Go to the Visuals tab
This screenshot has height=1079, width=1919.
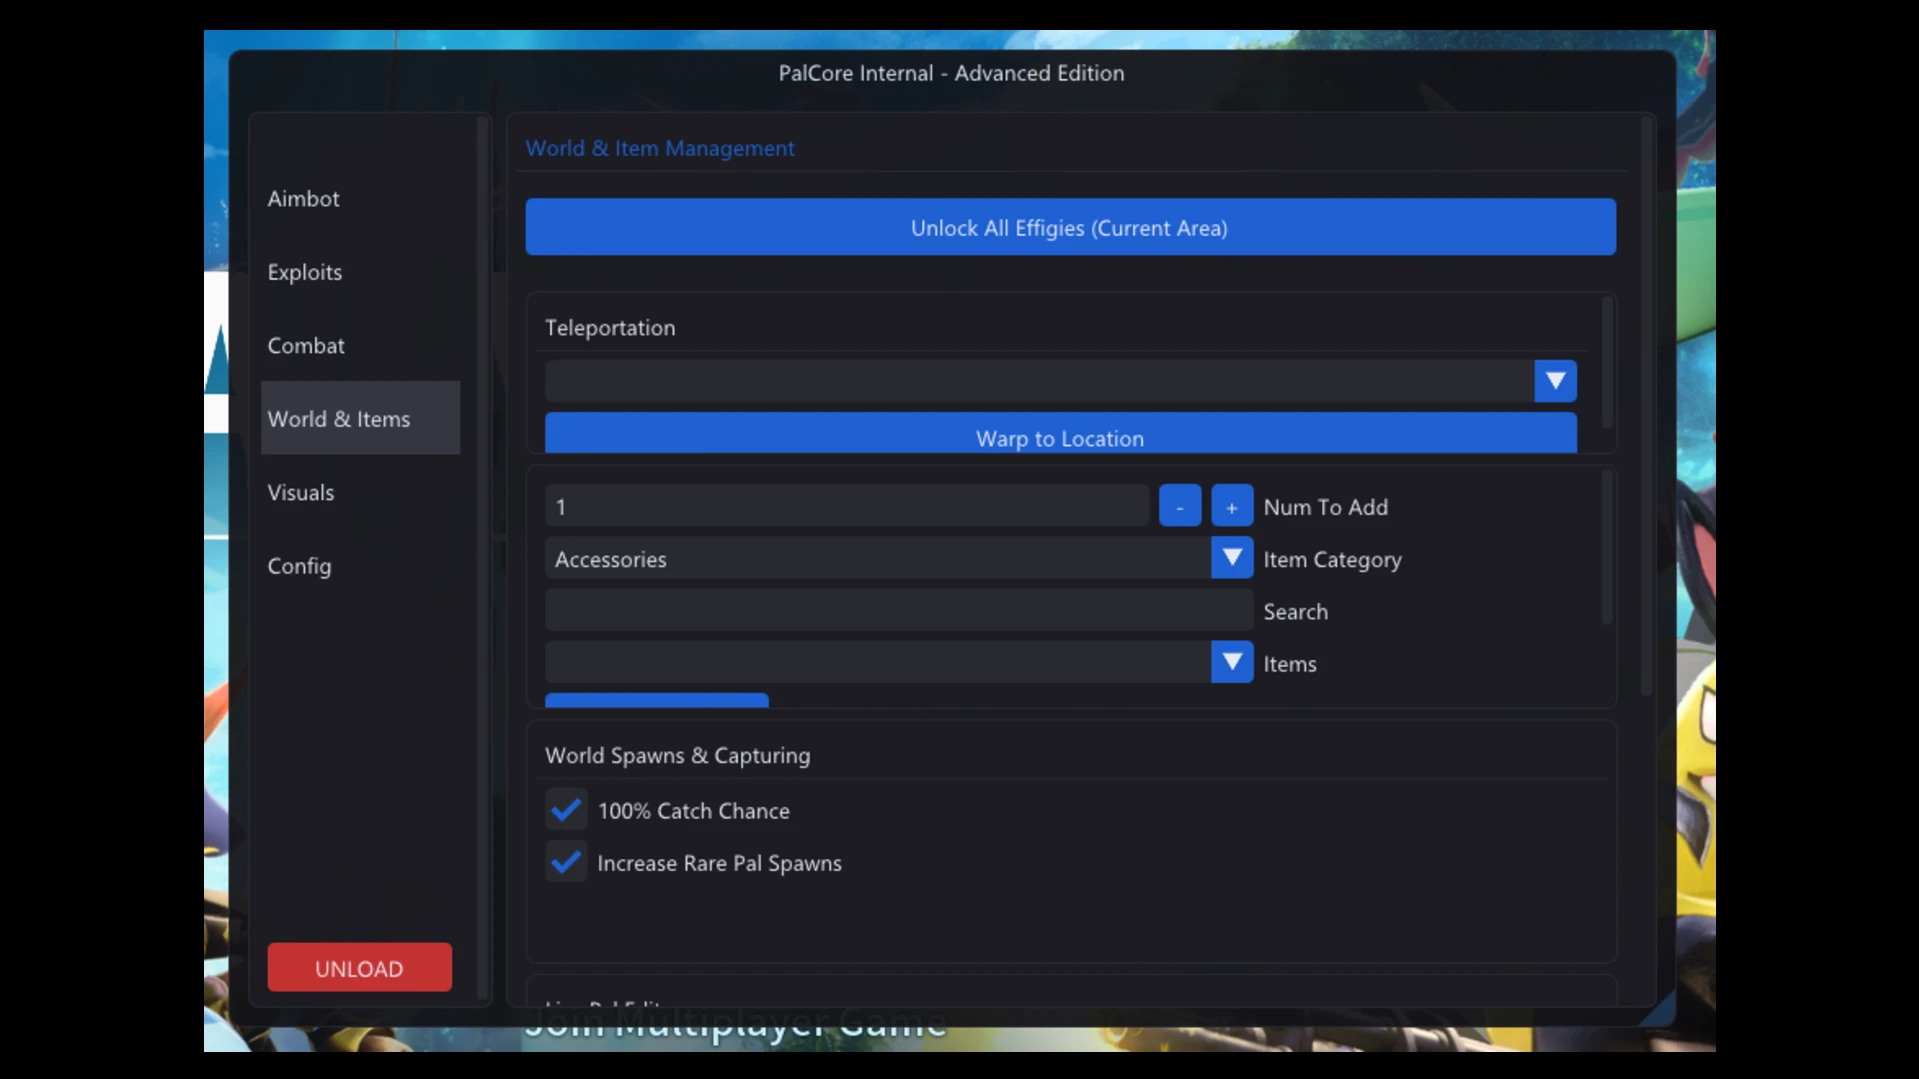360,492
